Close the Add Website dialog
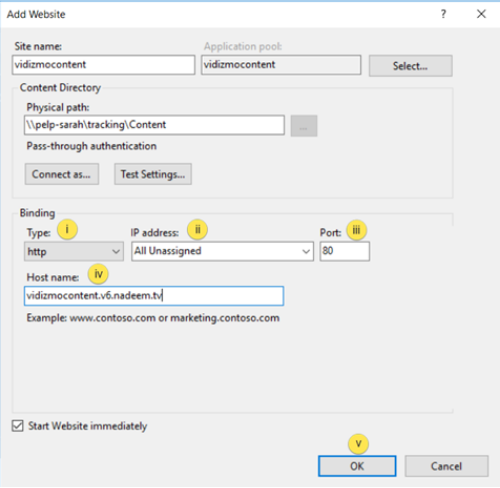Screen dimensions: 500x488 [481, 14]
